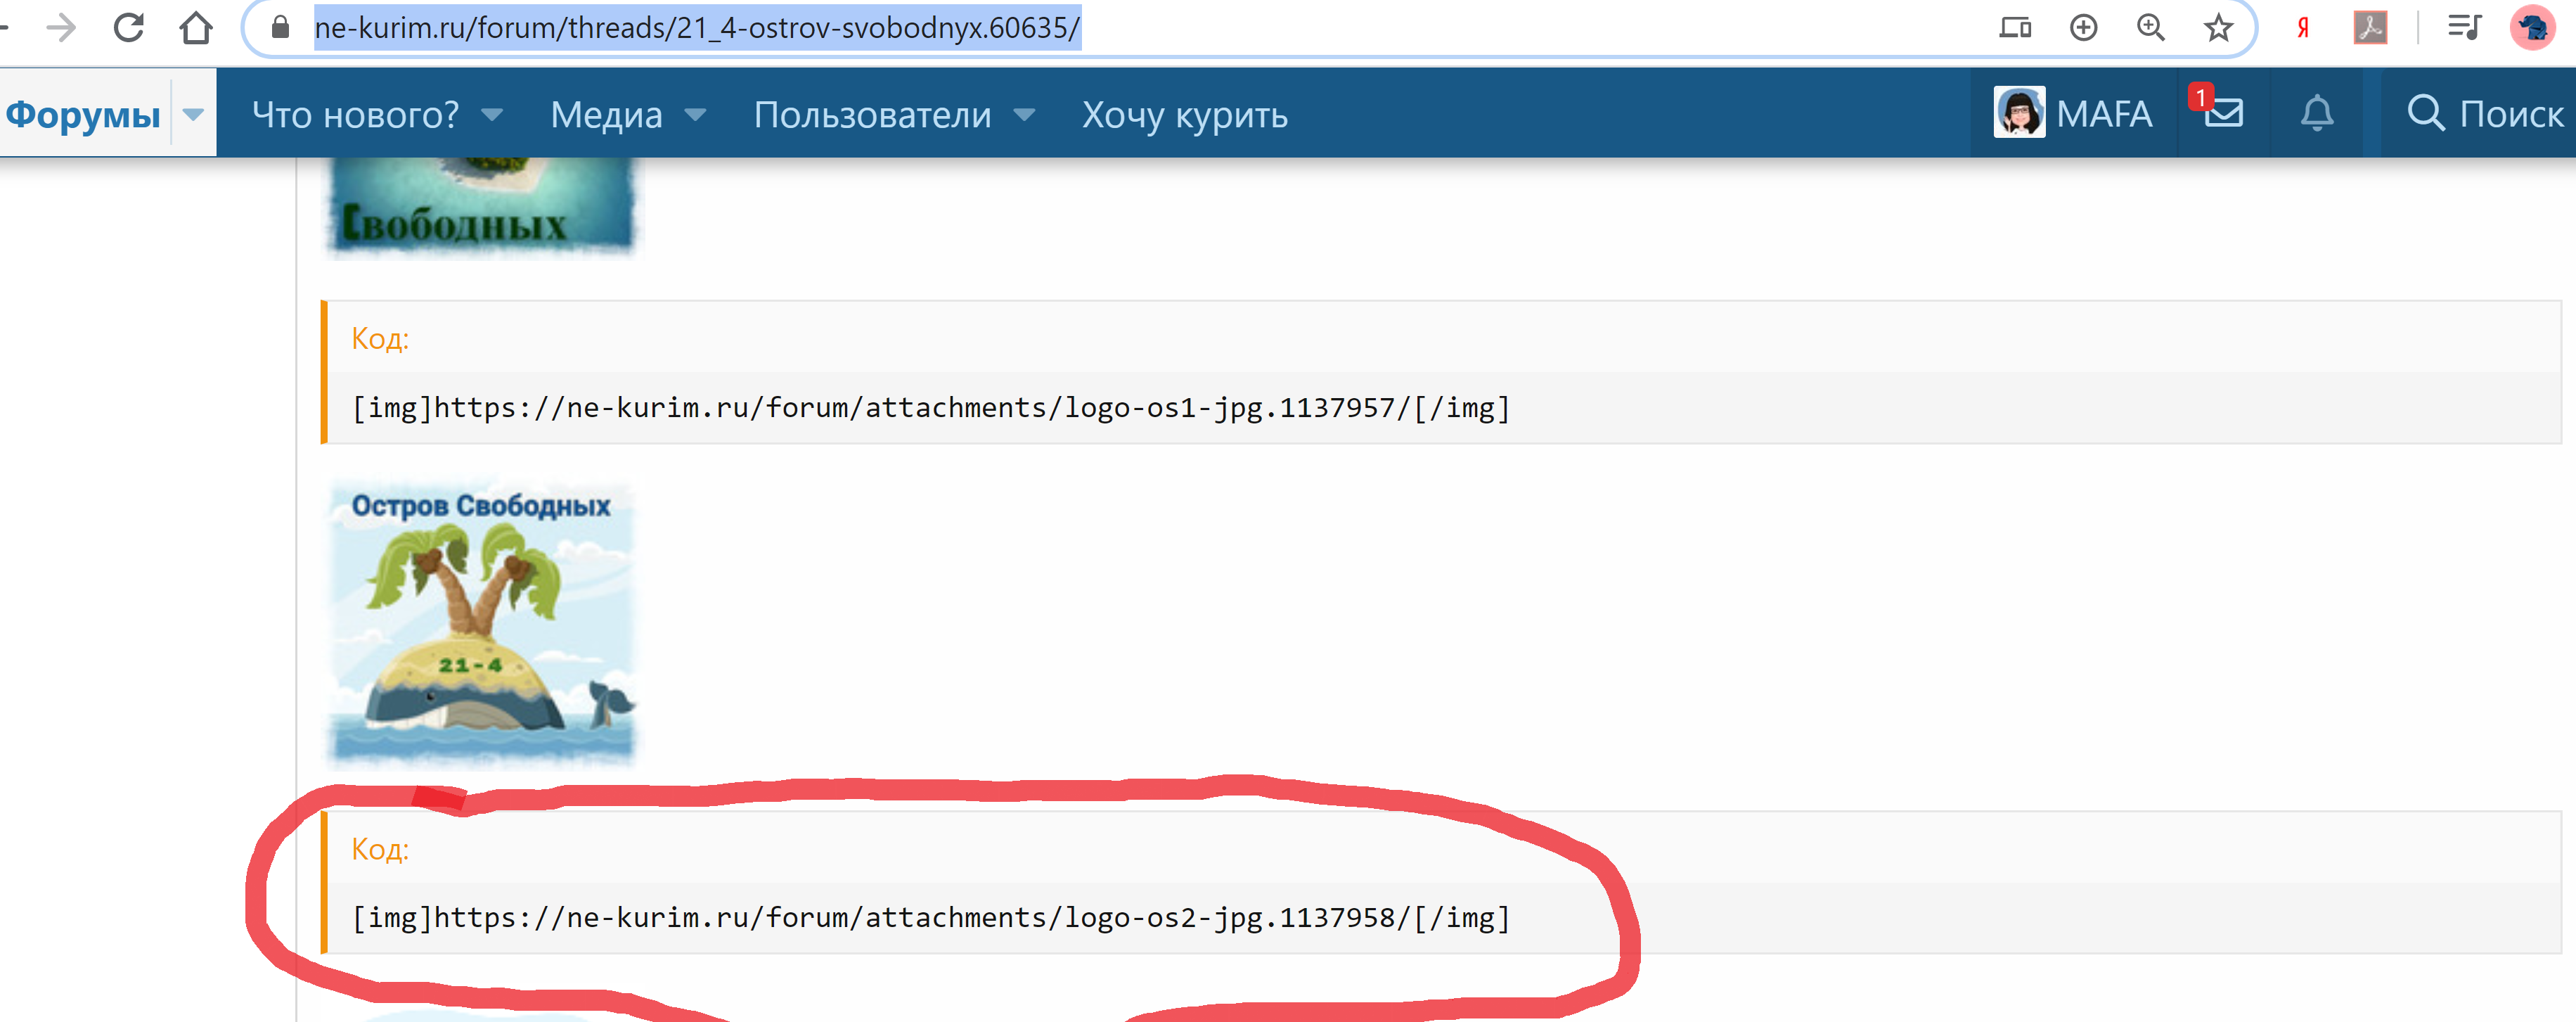Go to the browser home page icon

196,27
